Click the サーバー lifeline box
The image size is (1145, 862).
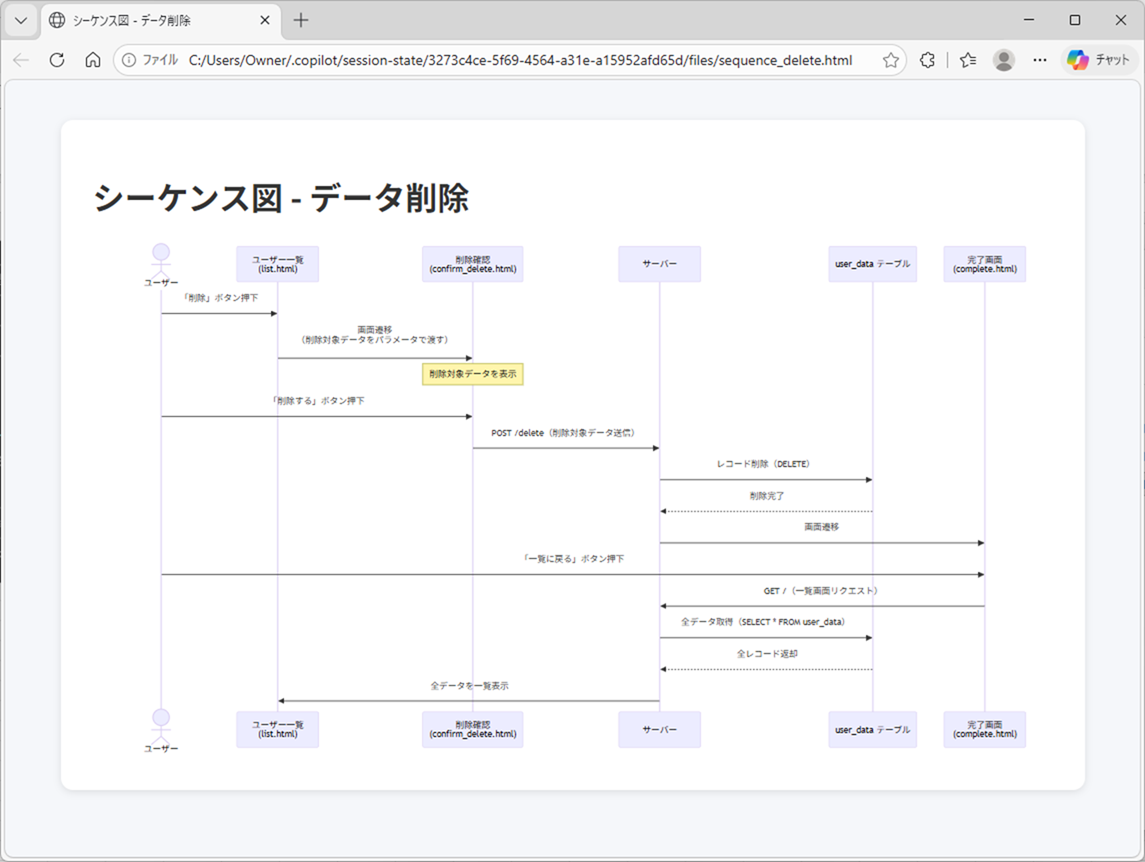659,263
